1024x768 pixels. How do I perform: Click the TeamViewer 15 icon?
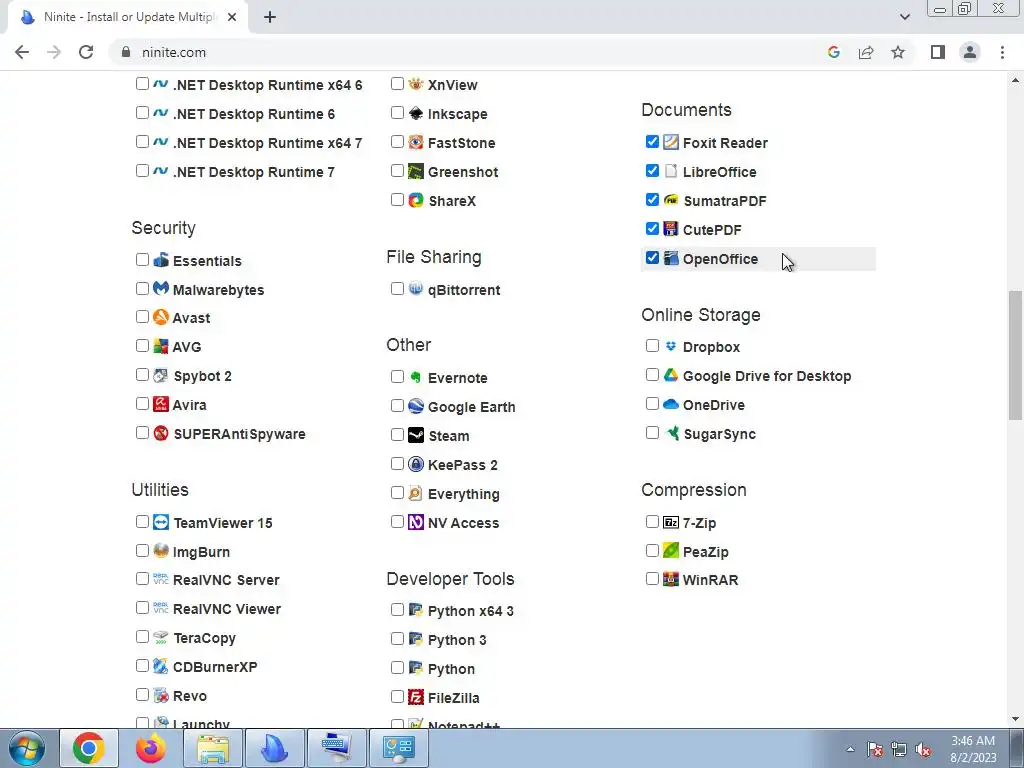(x=161, y=522)
